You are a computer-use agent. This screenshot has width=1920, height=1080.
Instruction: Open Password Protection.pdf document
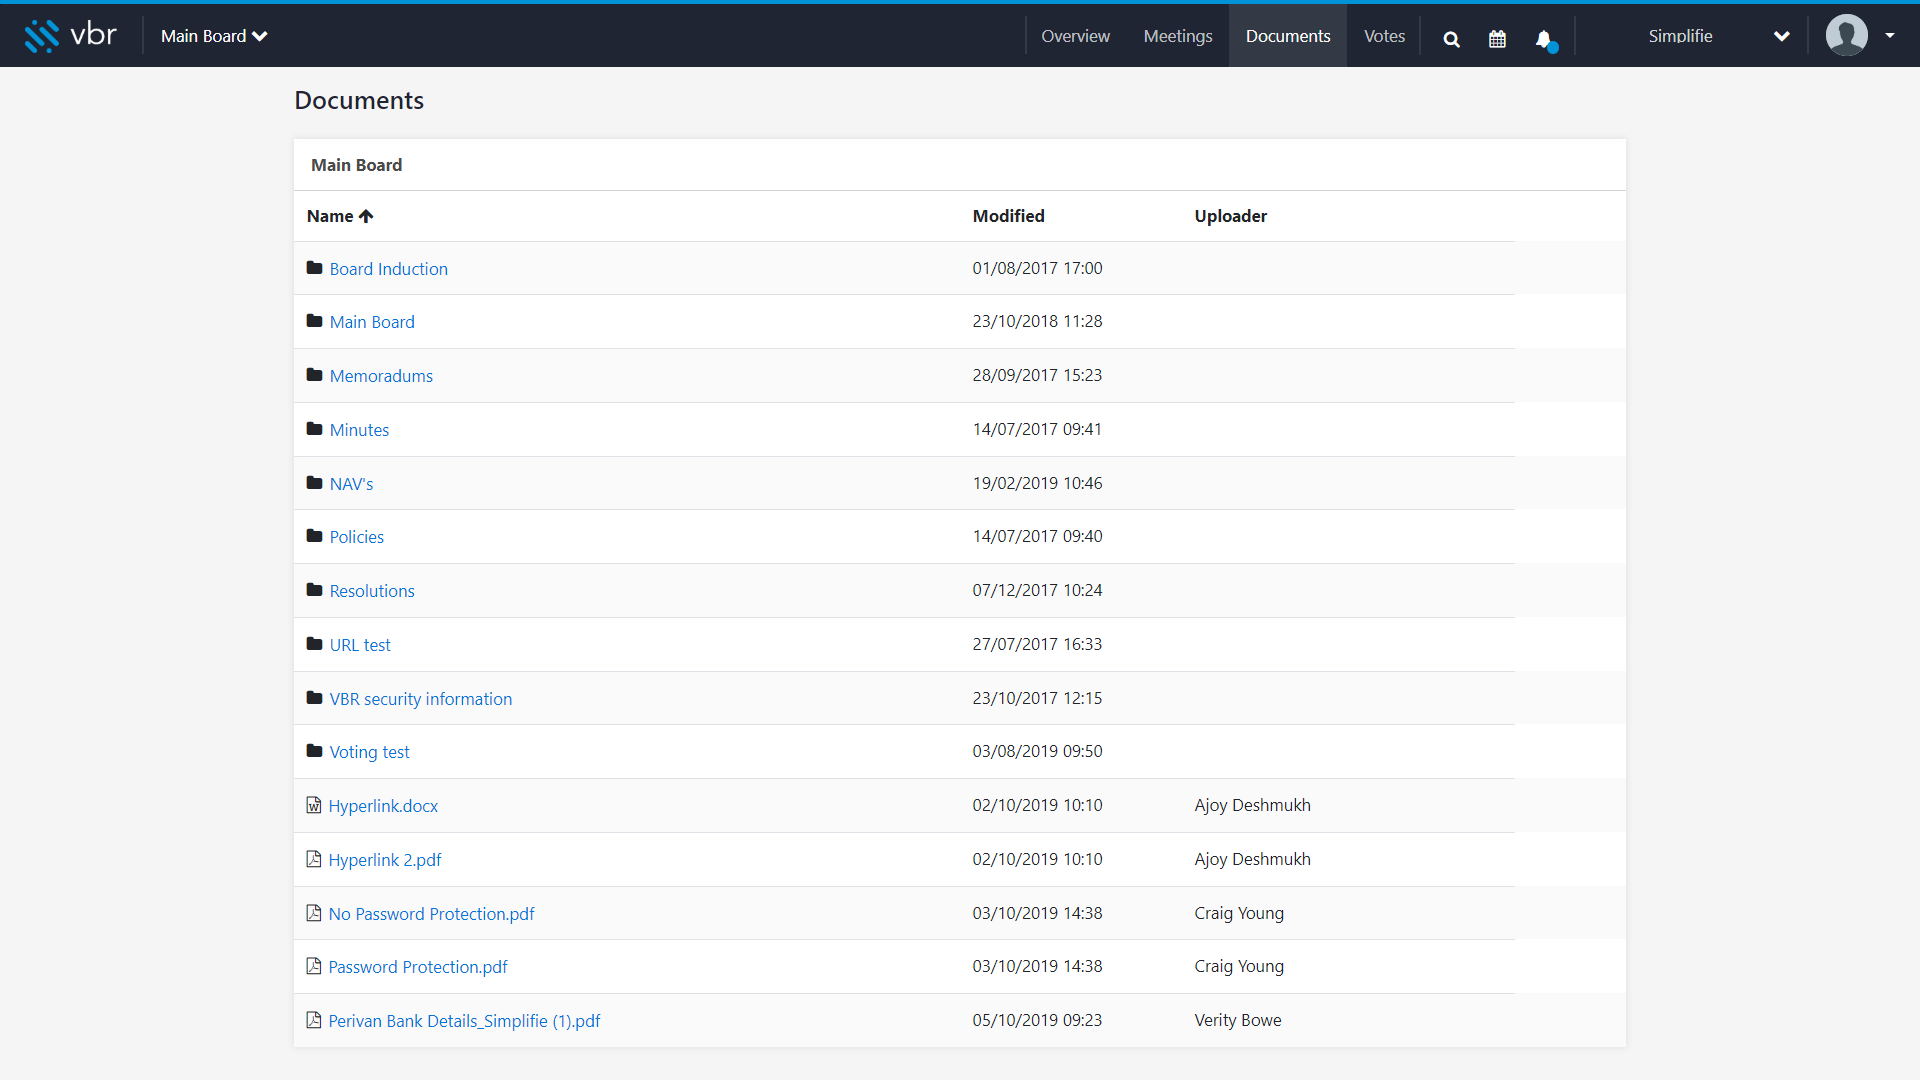coord(418,967)
